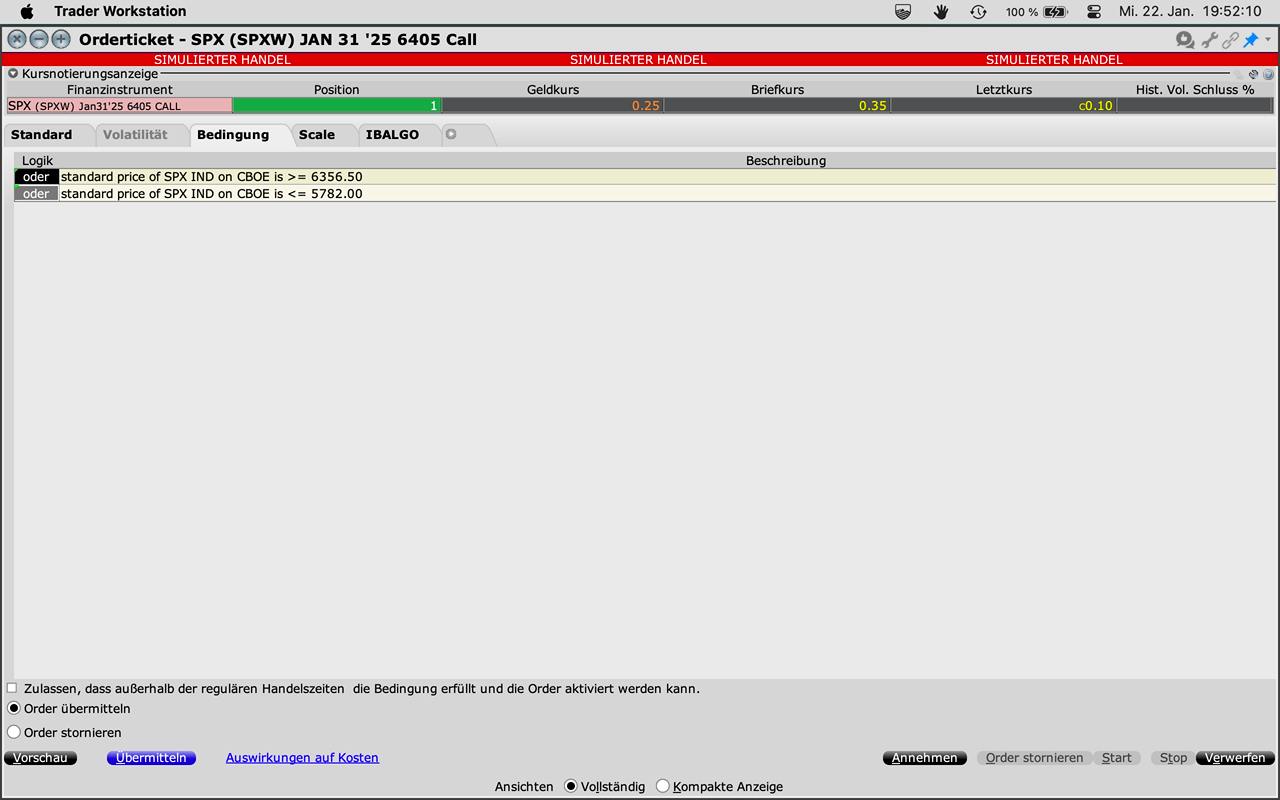This screenshot has width=1280, height=800.
Task: Open the "Auswirkungen auf Kosten" link
Action: (x=302, y=758)
